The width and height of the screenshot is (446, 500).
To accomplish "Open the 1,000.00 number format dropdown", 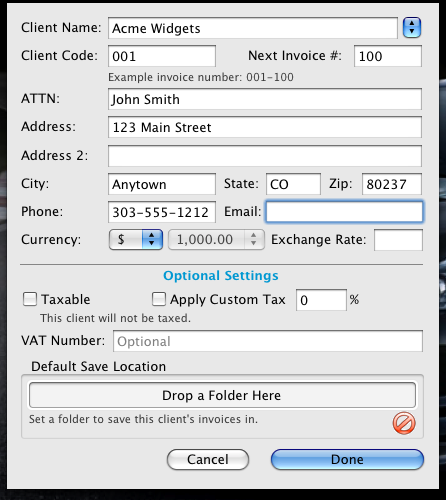I will click(x=216, y=240).
